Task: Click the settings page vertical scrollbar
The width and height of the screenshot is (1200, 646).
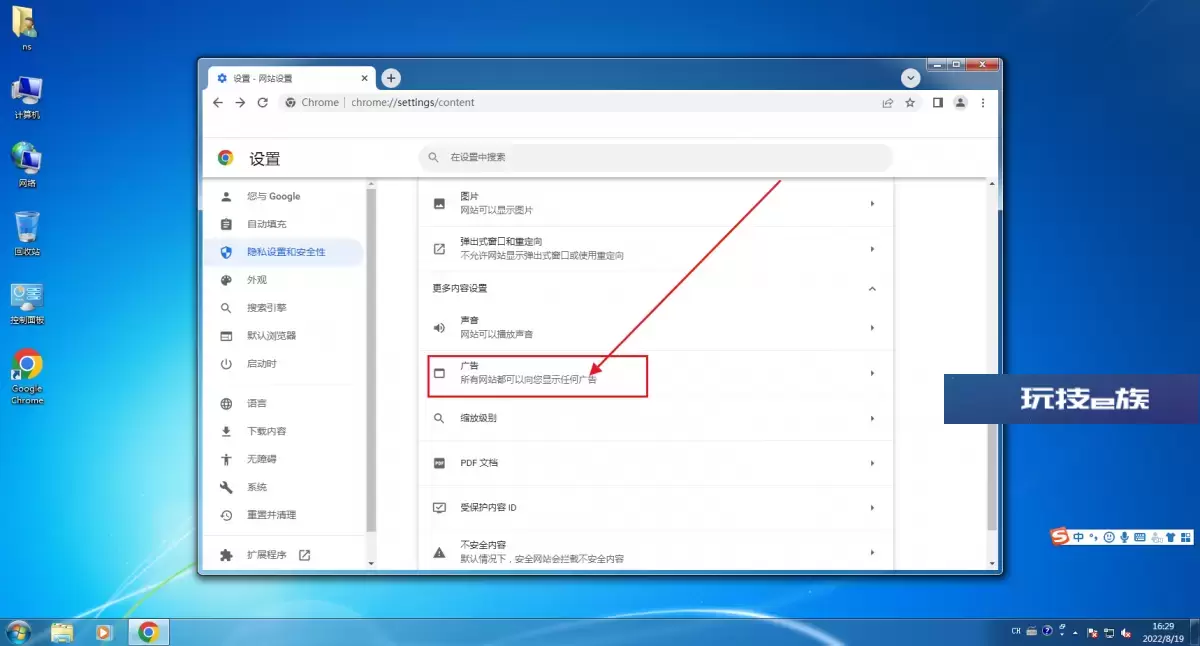Action: point(992,373)
